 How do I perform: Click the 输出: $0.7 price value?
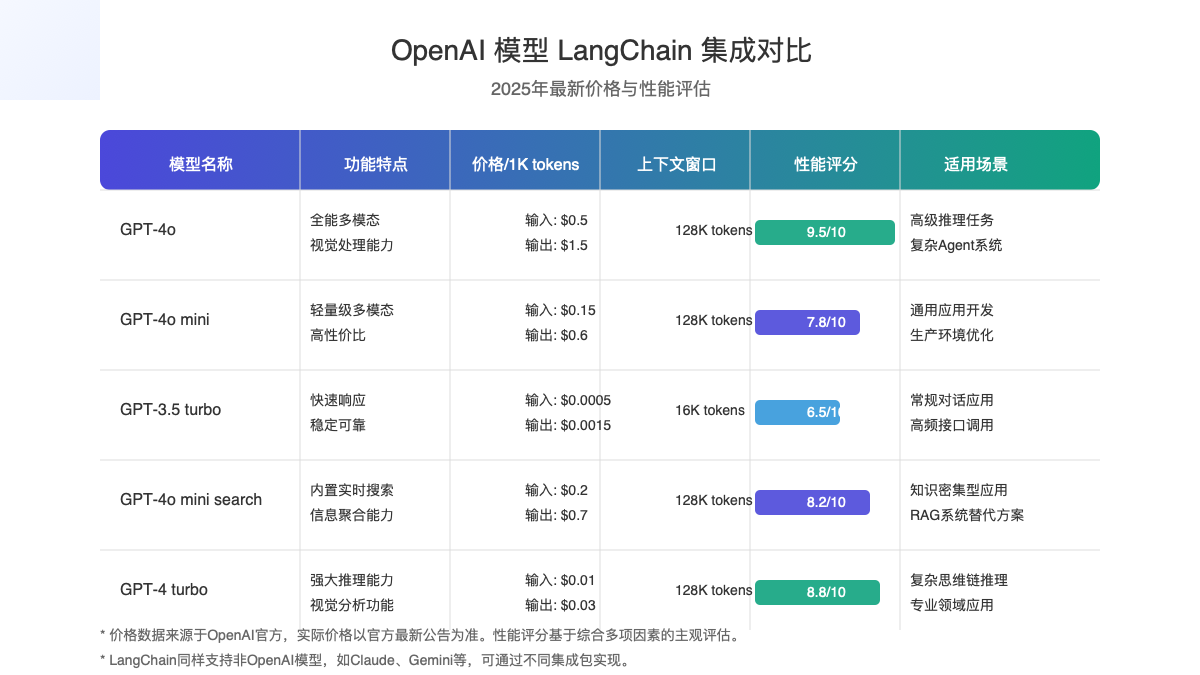click(556, 515)
